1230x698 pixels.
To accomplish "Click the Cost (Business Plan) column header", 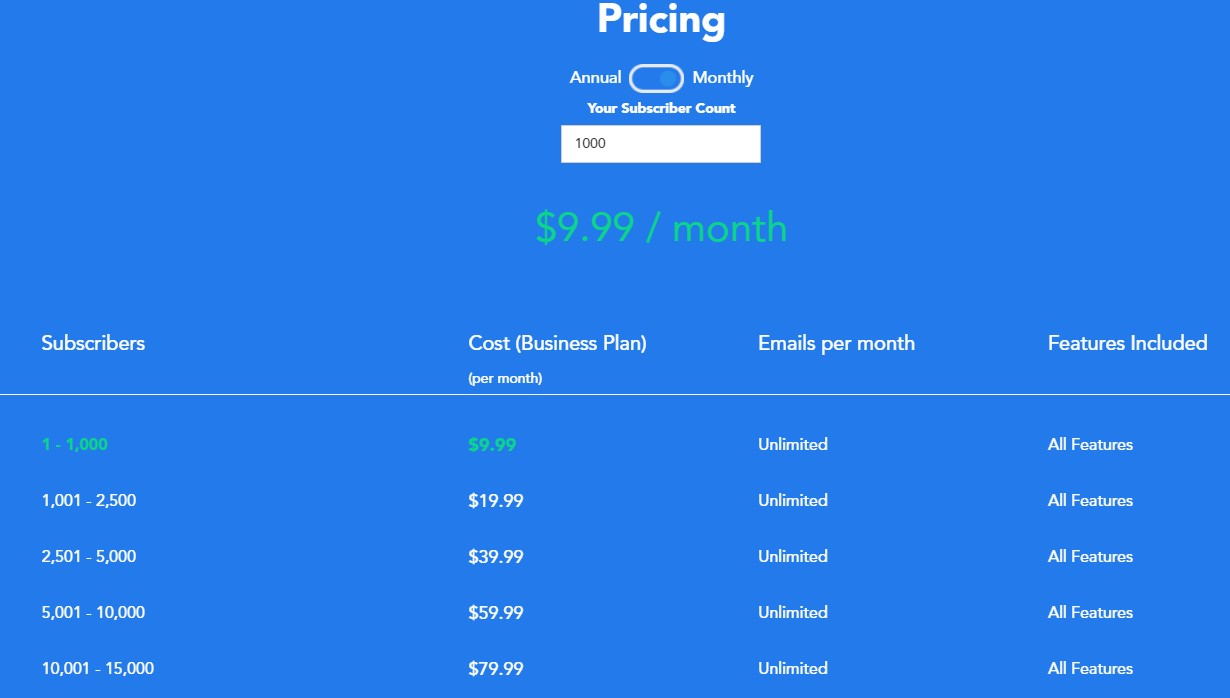I will (x=557, y=343).
